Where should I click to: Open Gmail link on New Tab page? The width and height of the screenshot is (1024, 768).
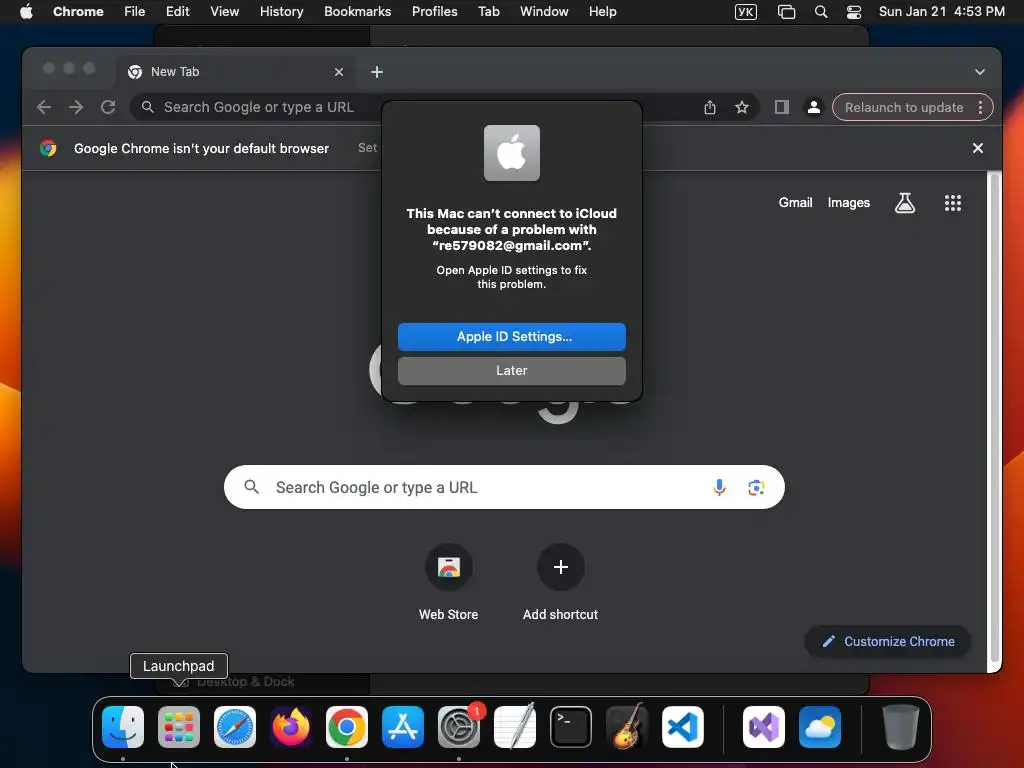795,202
